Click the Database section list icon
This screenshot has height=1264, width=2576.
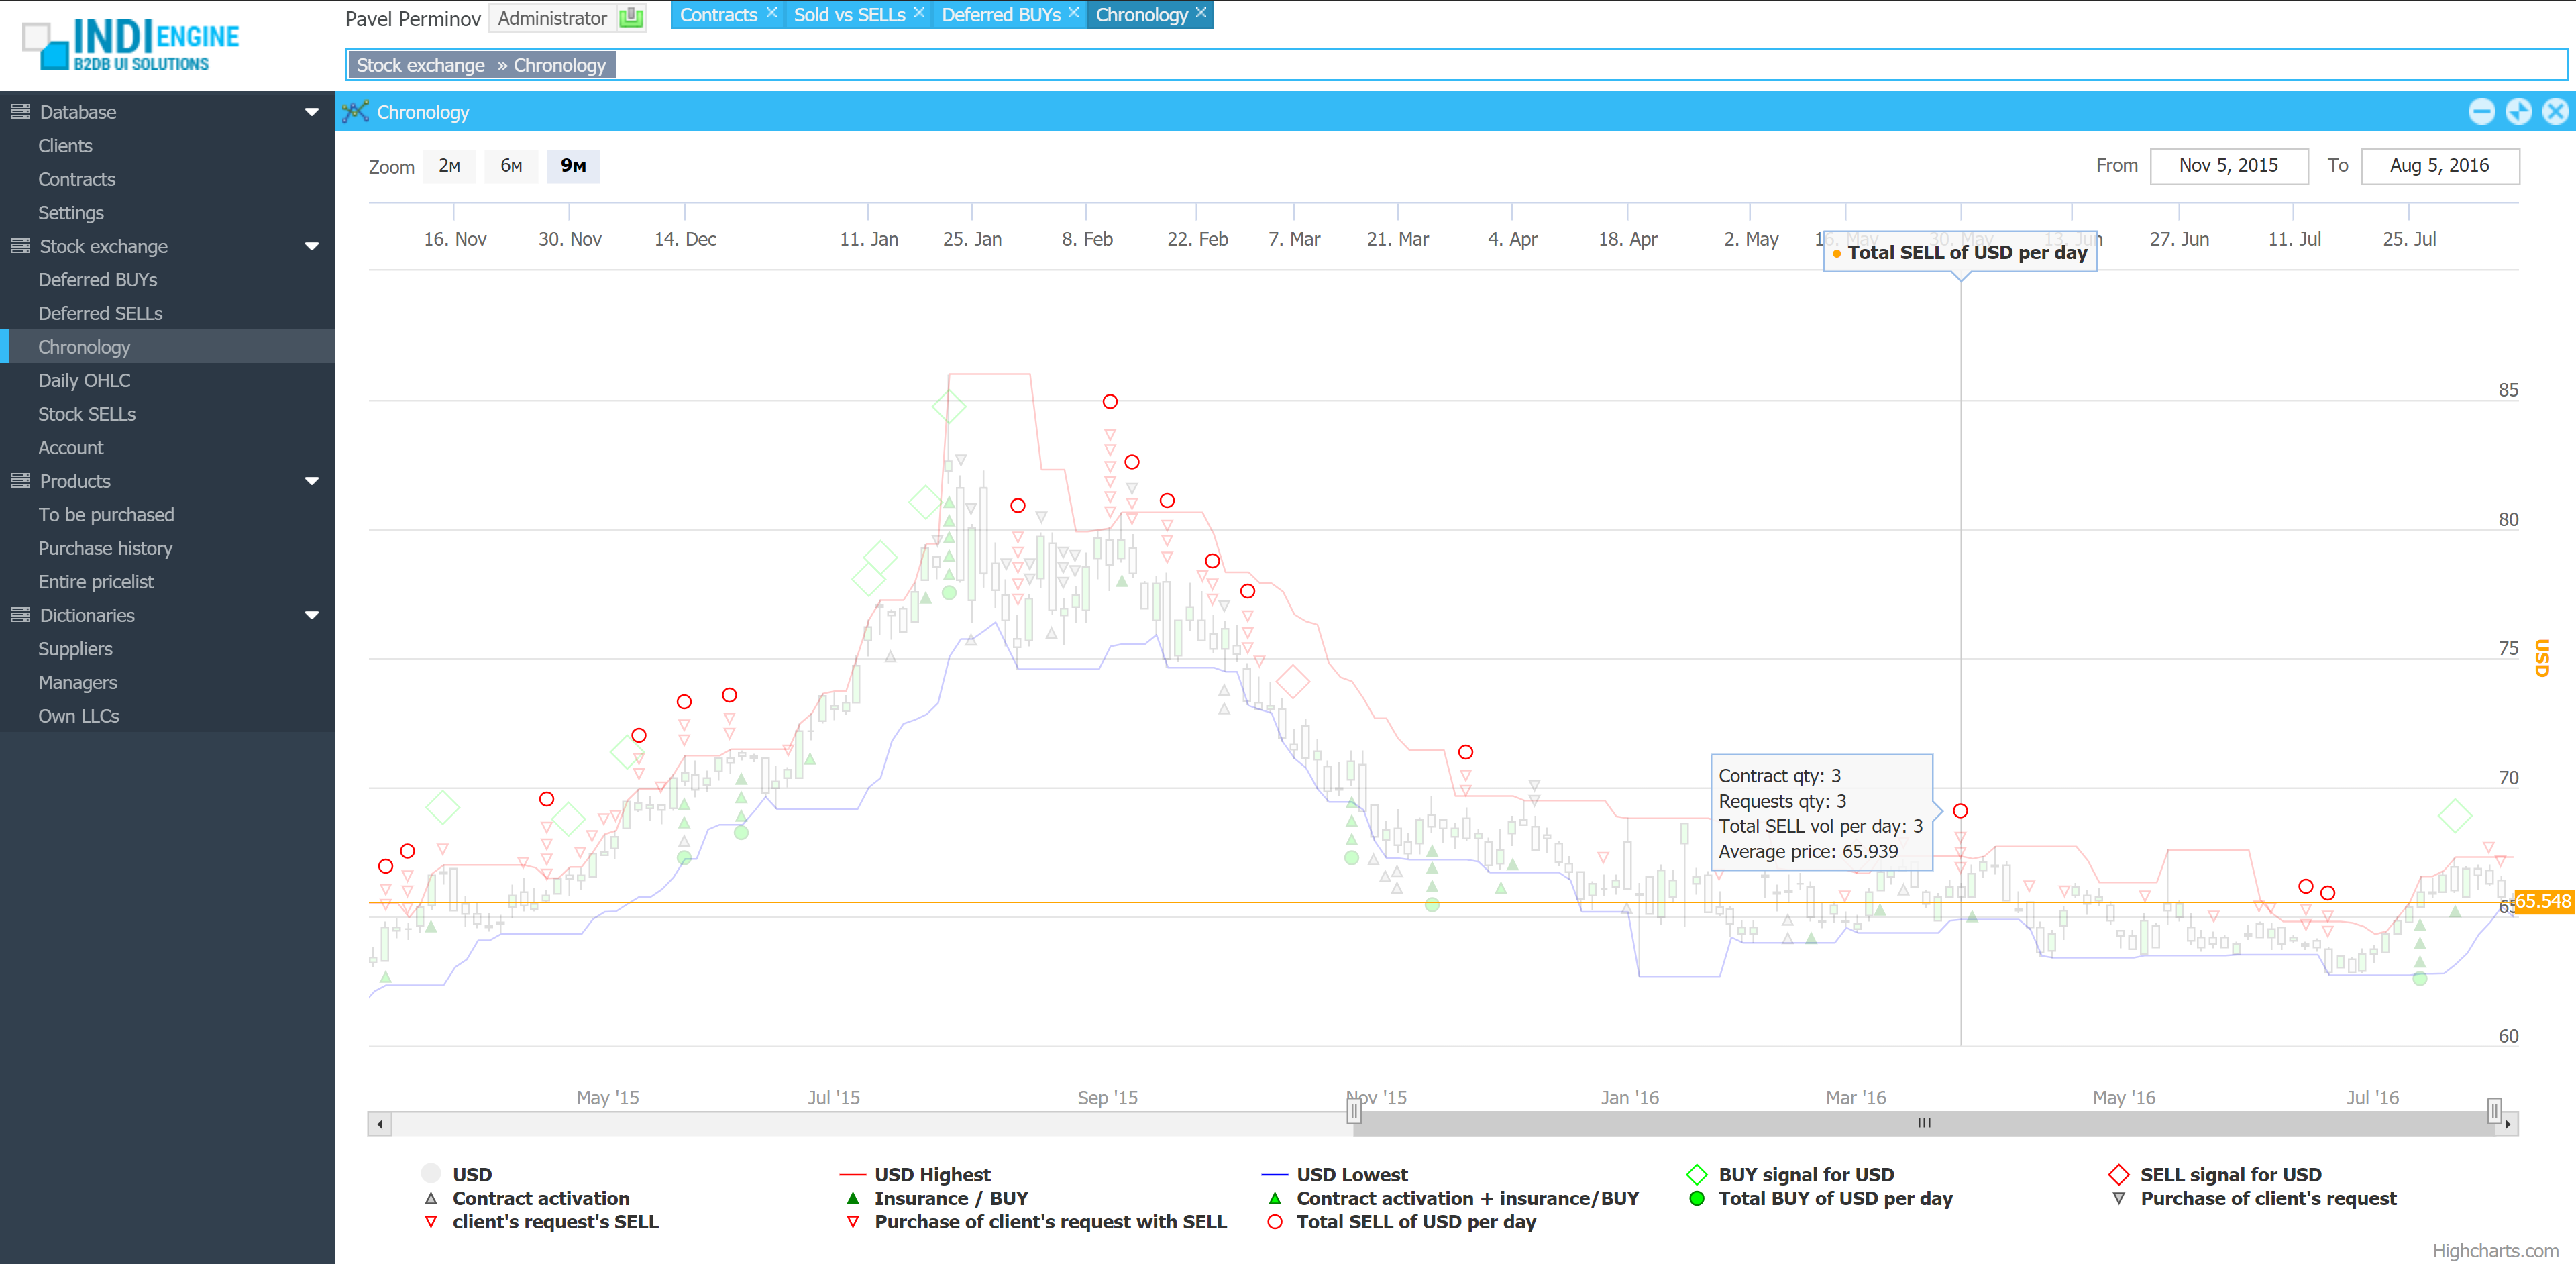click(x=20, y=111)
